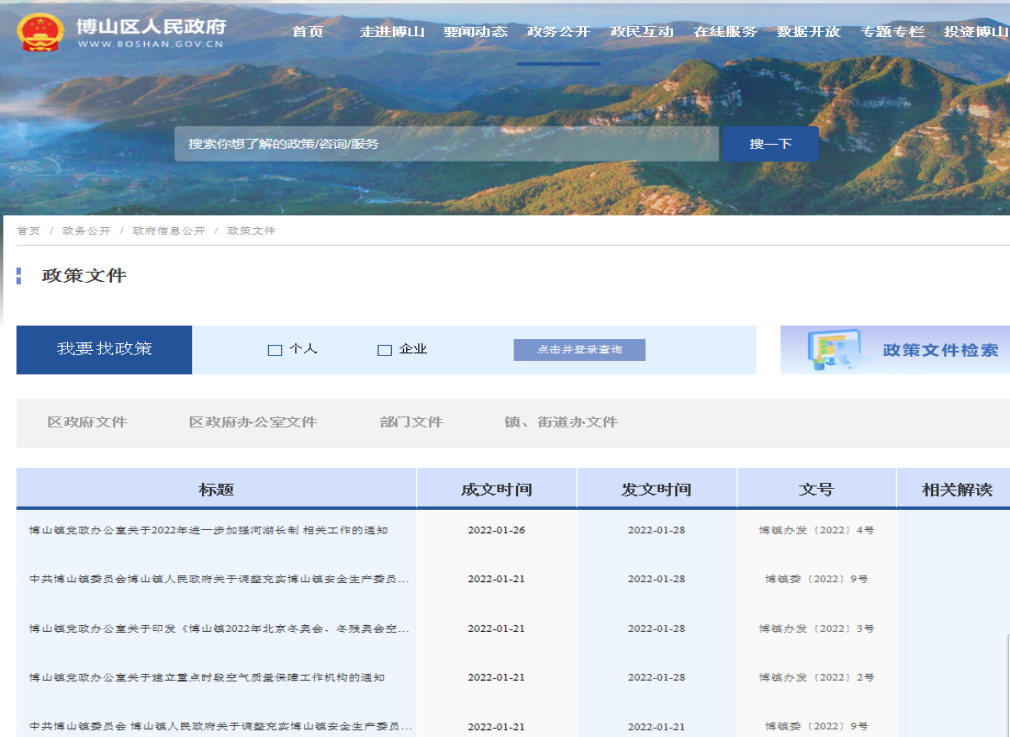Open the 重点时段空气质量保障 notice link
1010x737 pixels.
pyautogui.click(x=207, y=678)
